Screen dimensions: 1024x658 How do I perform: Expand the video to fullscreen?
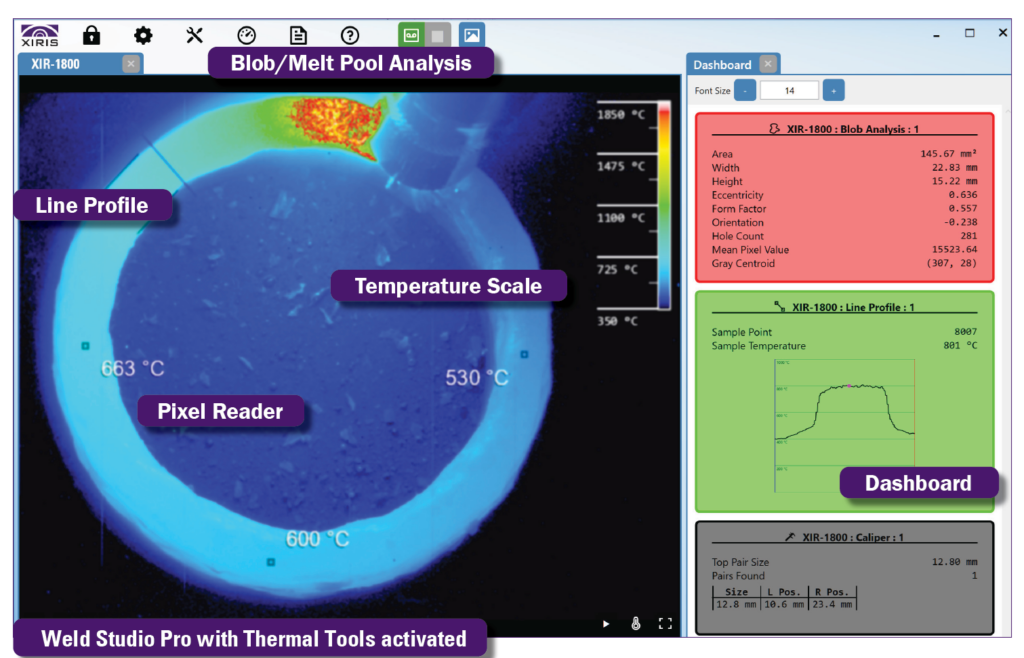665,623
